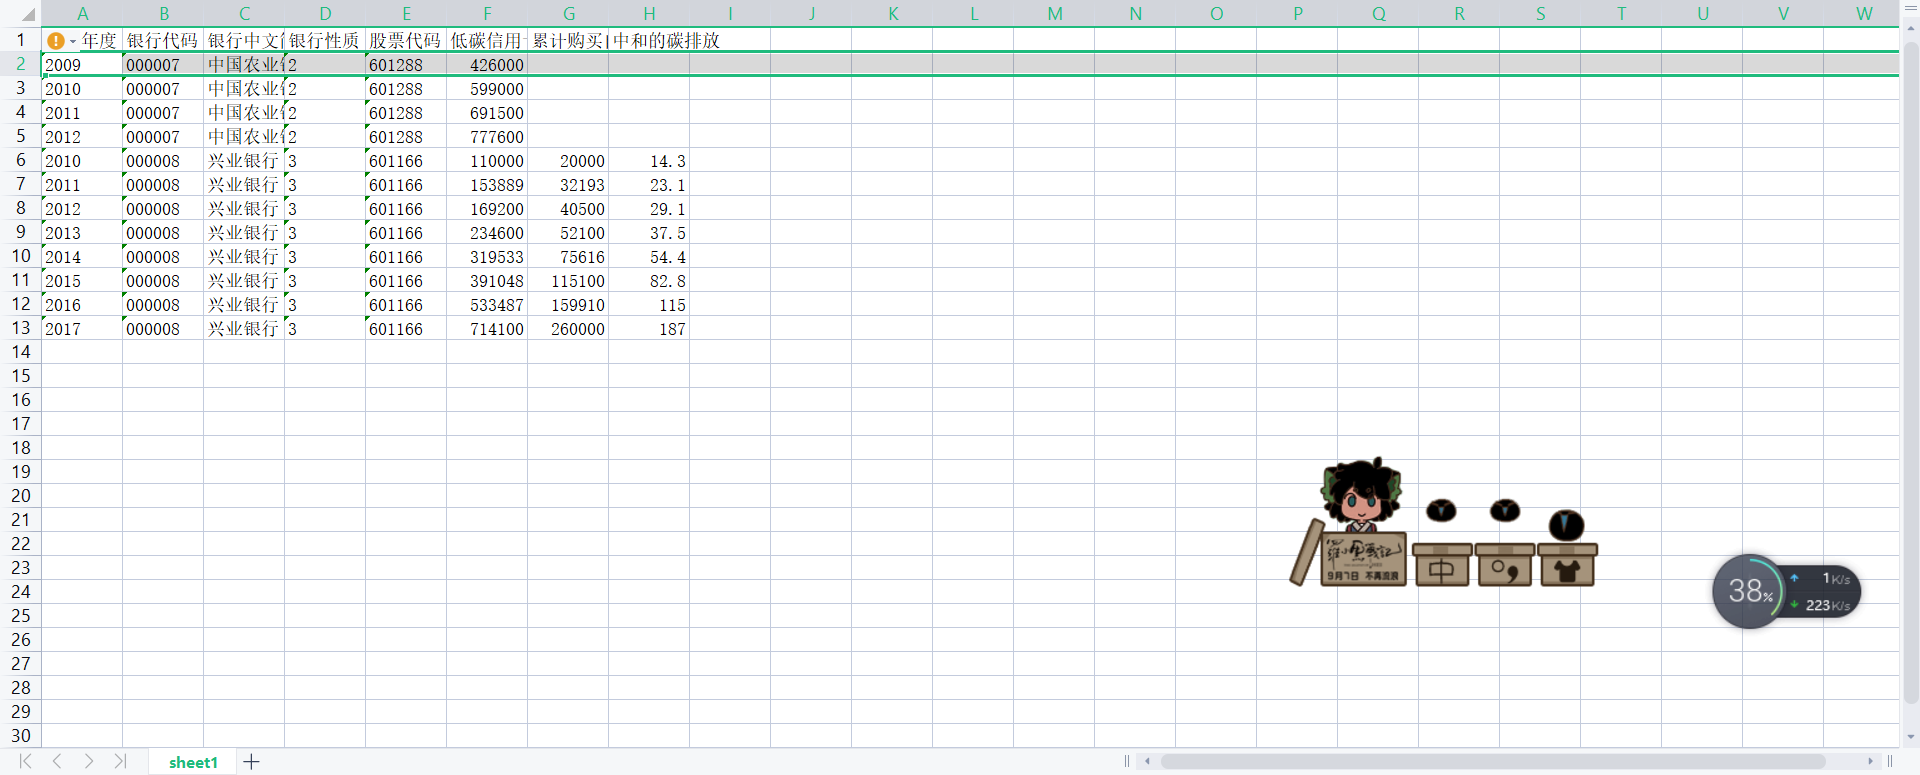Click the 223 K/s download speed readout
This screenshot has width=1920, height=775.
1827,605
